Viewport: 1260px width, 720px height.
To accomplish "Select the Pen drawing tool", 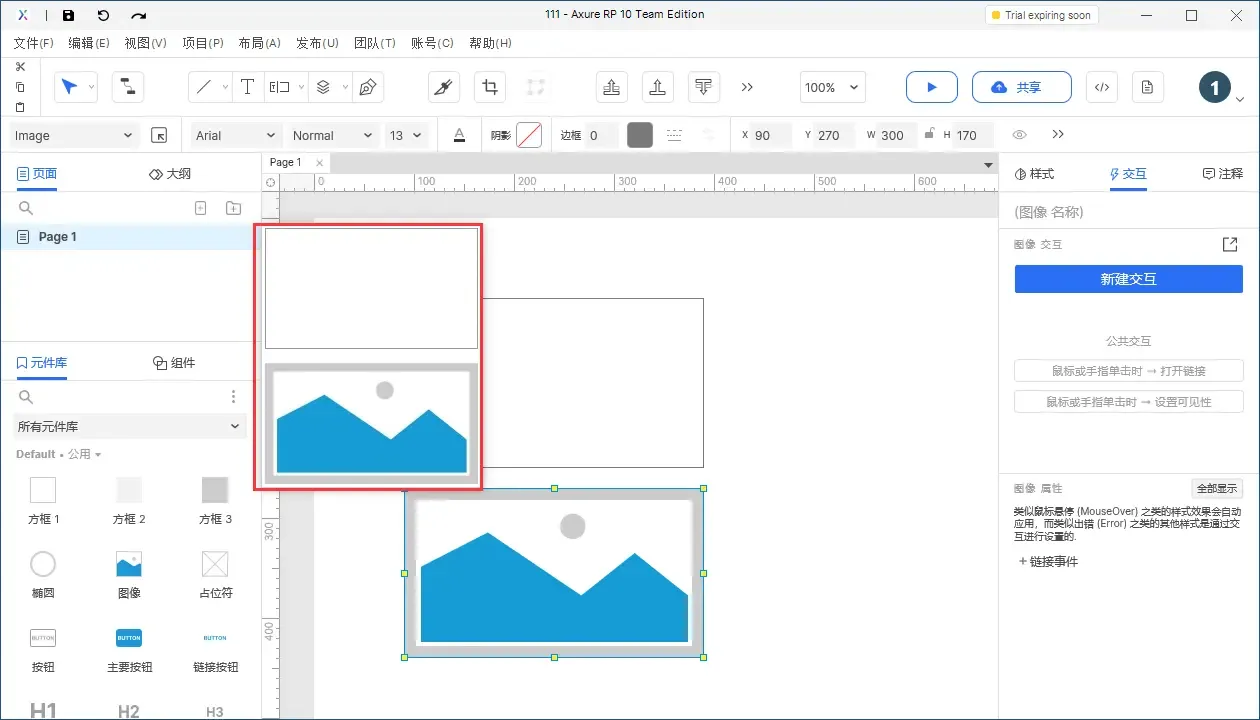I will tap(368, 87).
